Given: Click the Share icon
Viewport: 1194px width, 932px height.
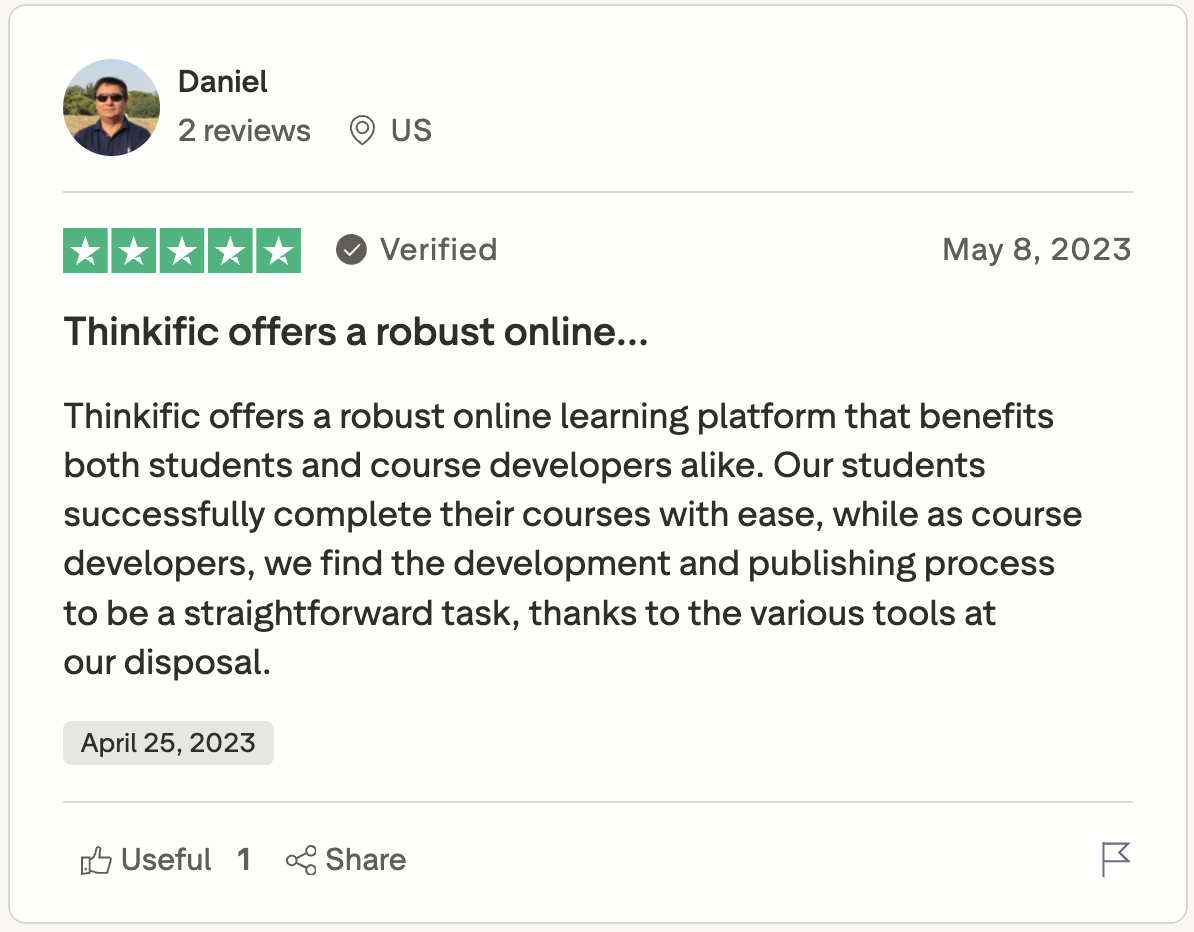Looking at the screenshot, I should click(x=301, y=859).
